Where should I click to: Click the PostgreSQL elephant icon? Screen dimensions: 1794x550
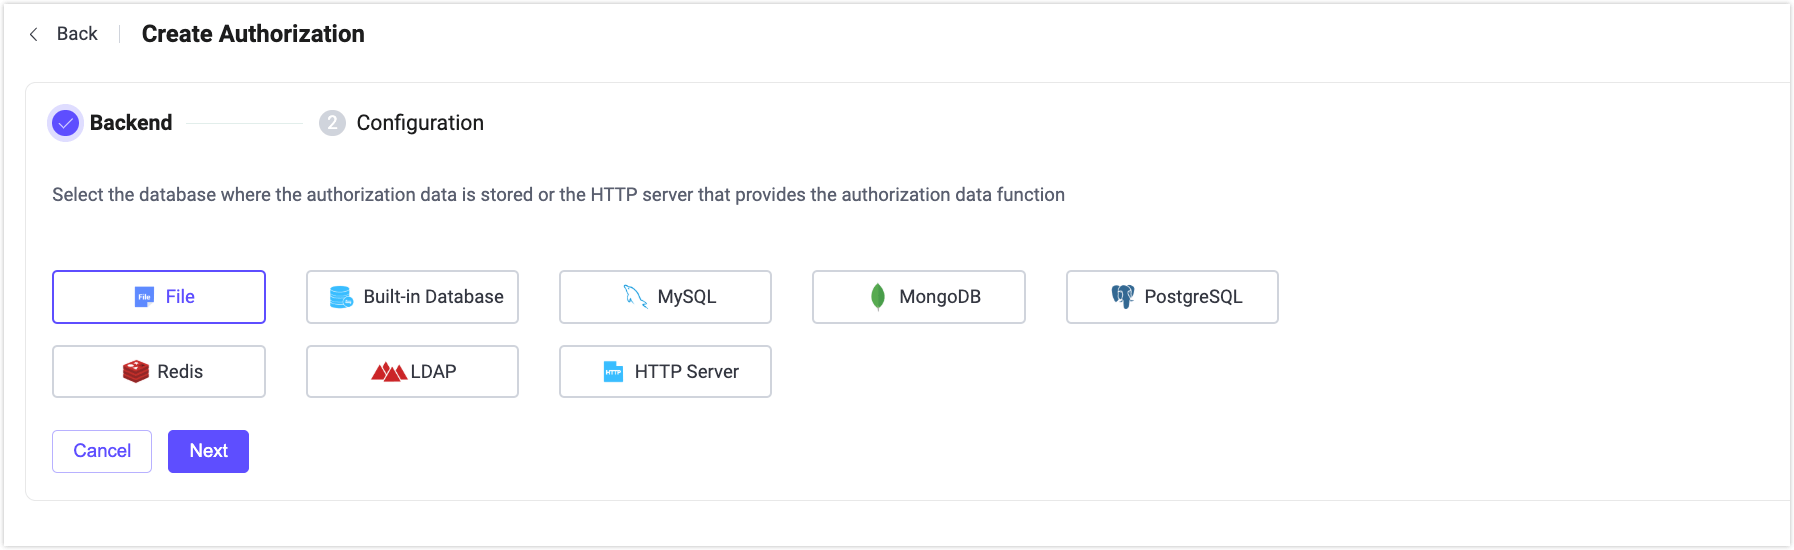coord(1123,296)
